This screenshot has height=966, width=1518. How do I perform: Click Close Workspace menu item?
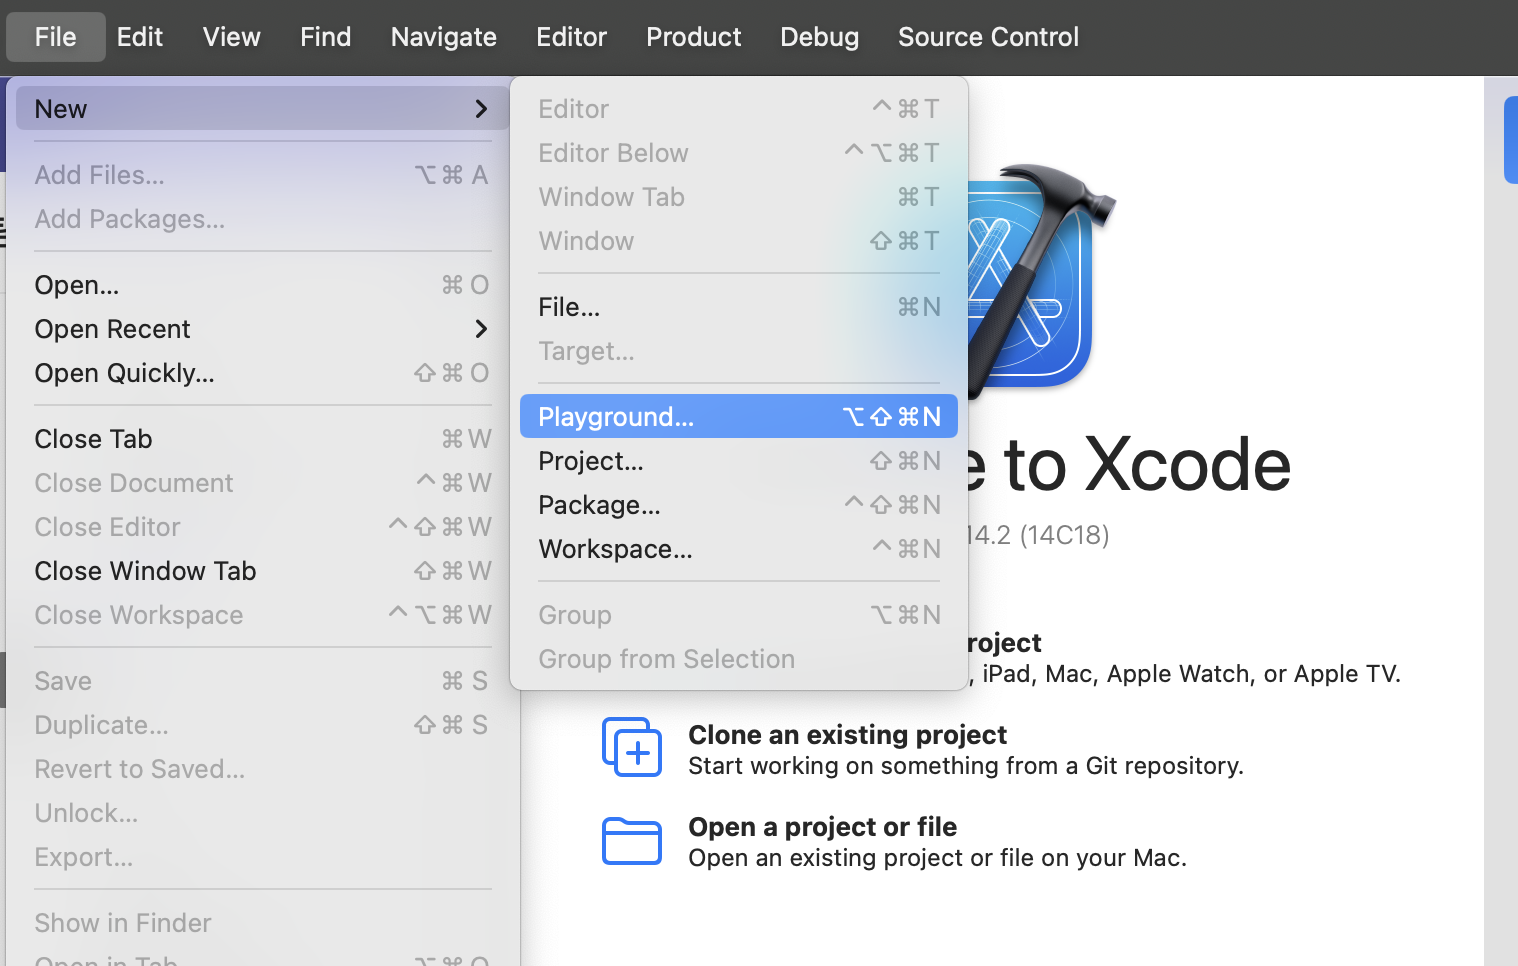click(263, 615)
